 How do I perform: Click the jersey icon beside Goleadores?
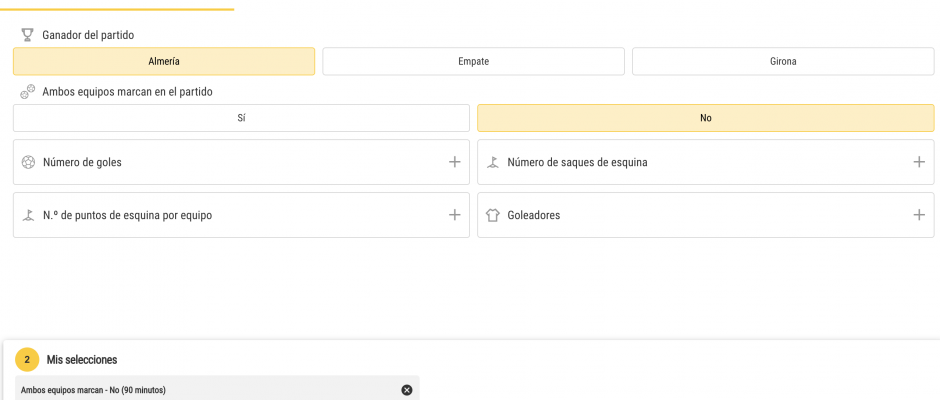pos(493,215)
